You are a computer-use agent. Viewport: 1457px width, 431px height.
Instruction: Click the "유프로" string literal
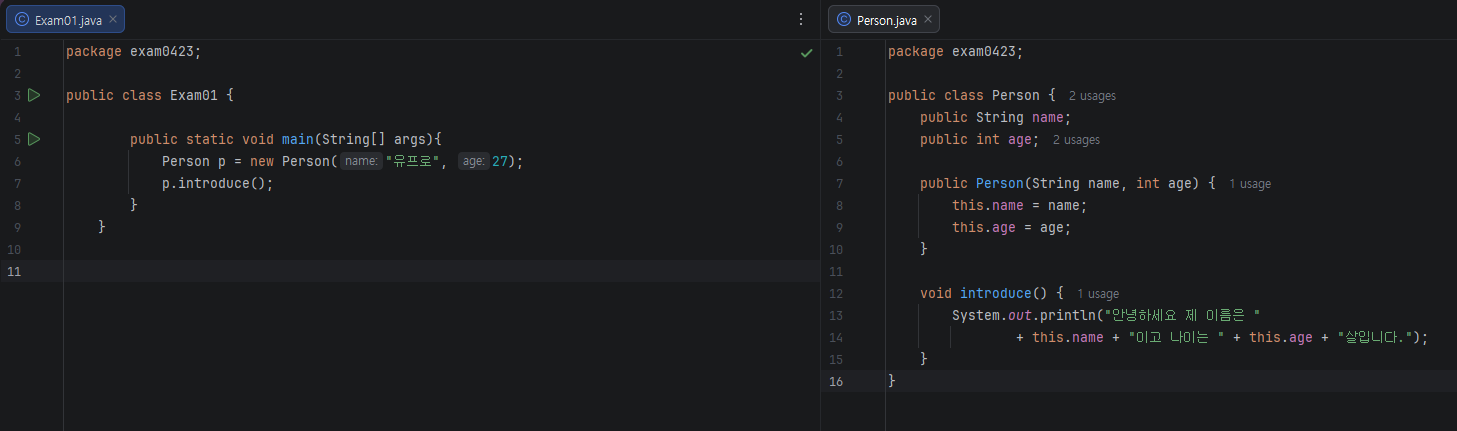coord(413,161)
